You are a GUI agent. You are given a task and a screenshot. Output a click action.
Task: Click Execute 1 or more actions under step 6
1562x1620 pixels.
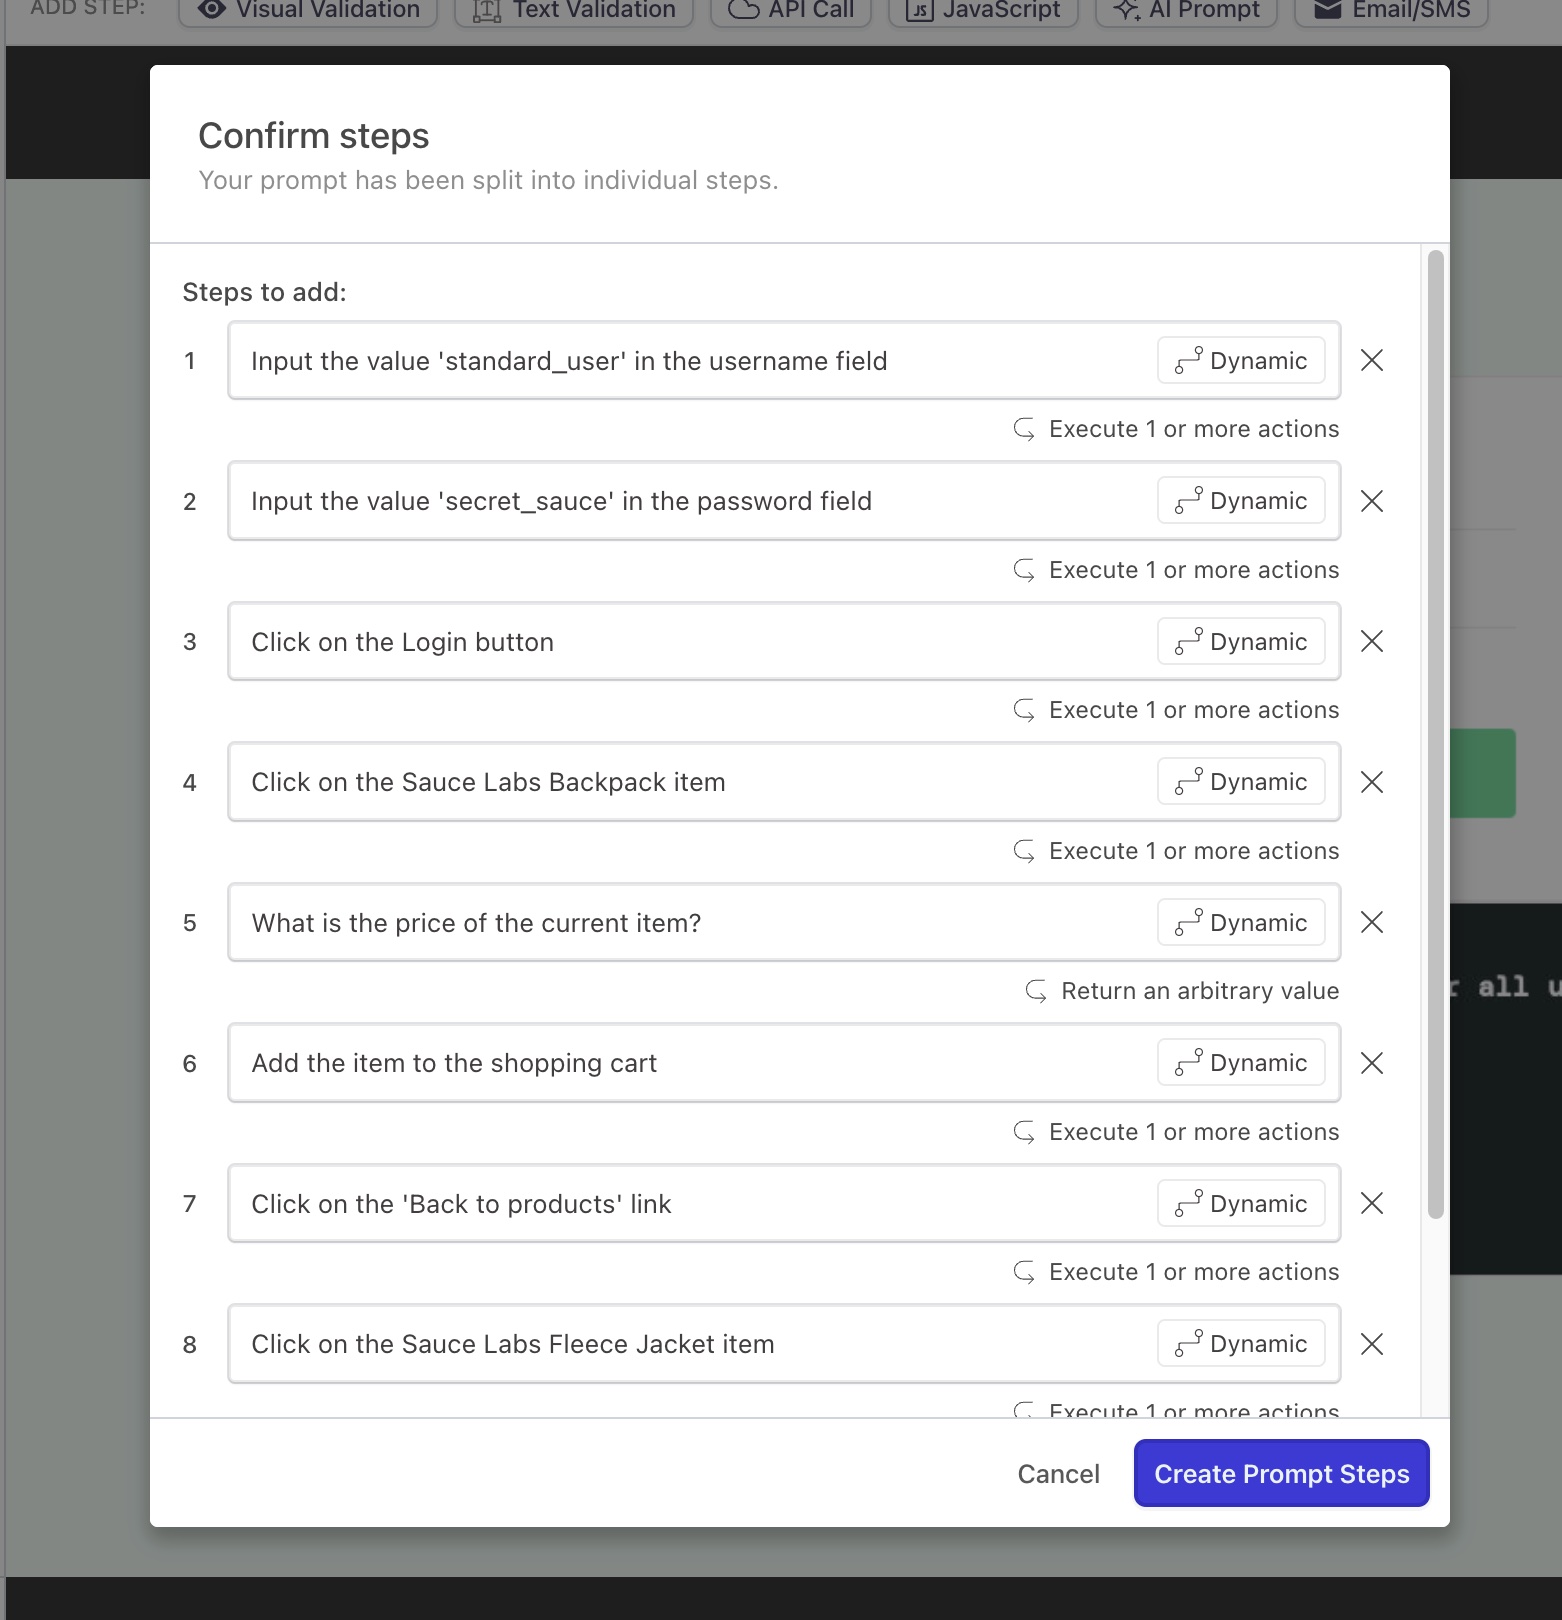pyautogui.click(x=1176, y=1132)
